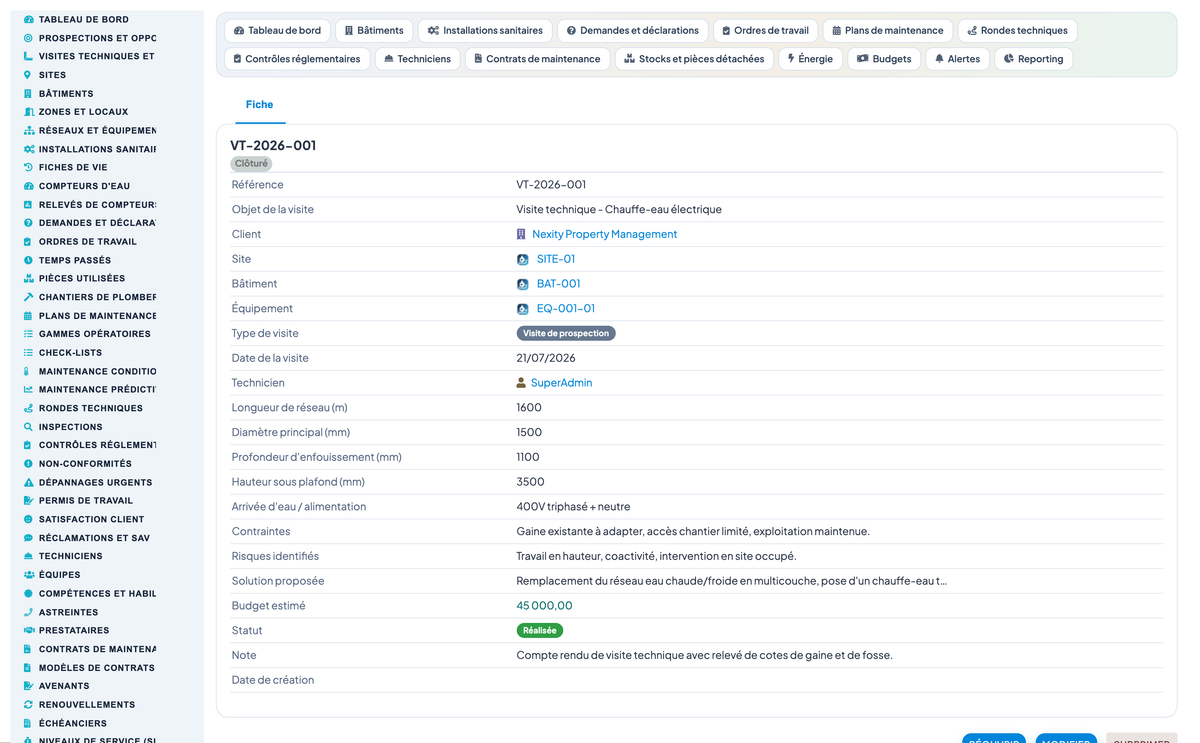Click the Temps passés clock icon
Image resolution: width=1200 pixels, height=743 pixels.
[28, 260]
